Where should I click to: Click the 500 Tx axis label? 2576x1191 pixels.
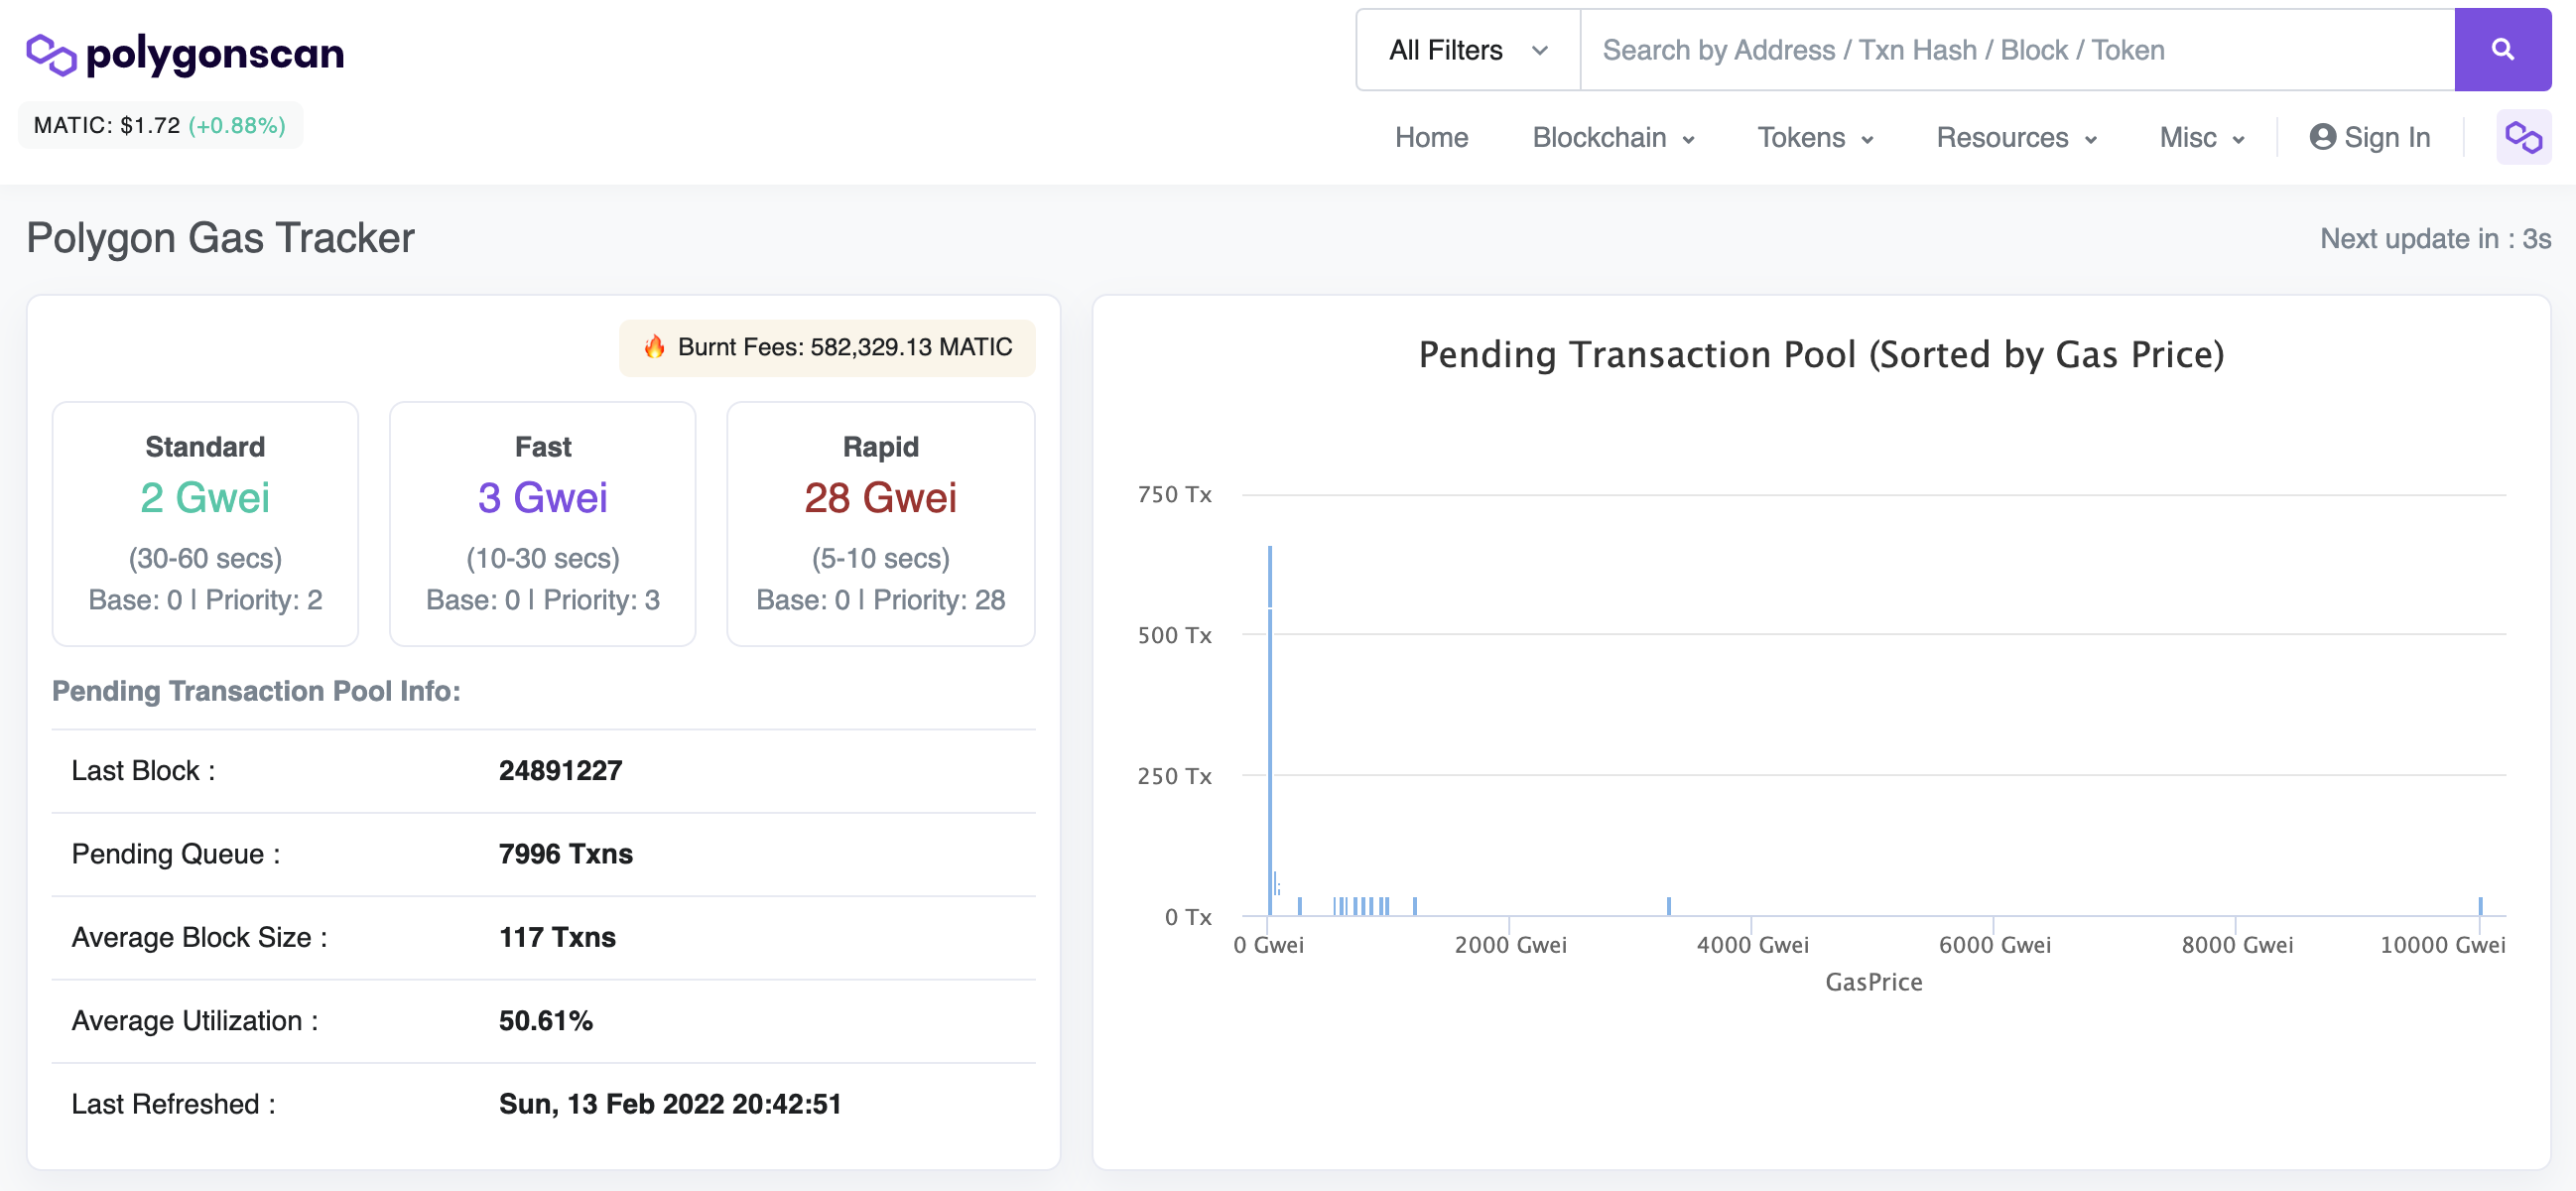click(x=1174, y=635)
